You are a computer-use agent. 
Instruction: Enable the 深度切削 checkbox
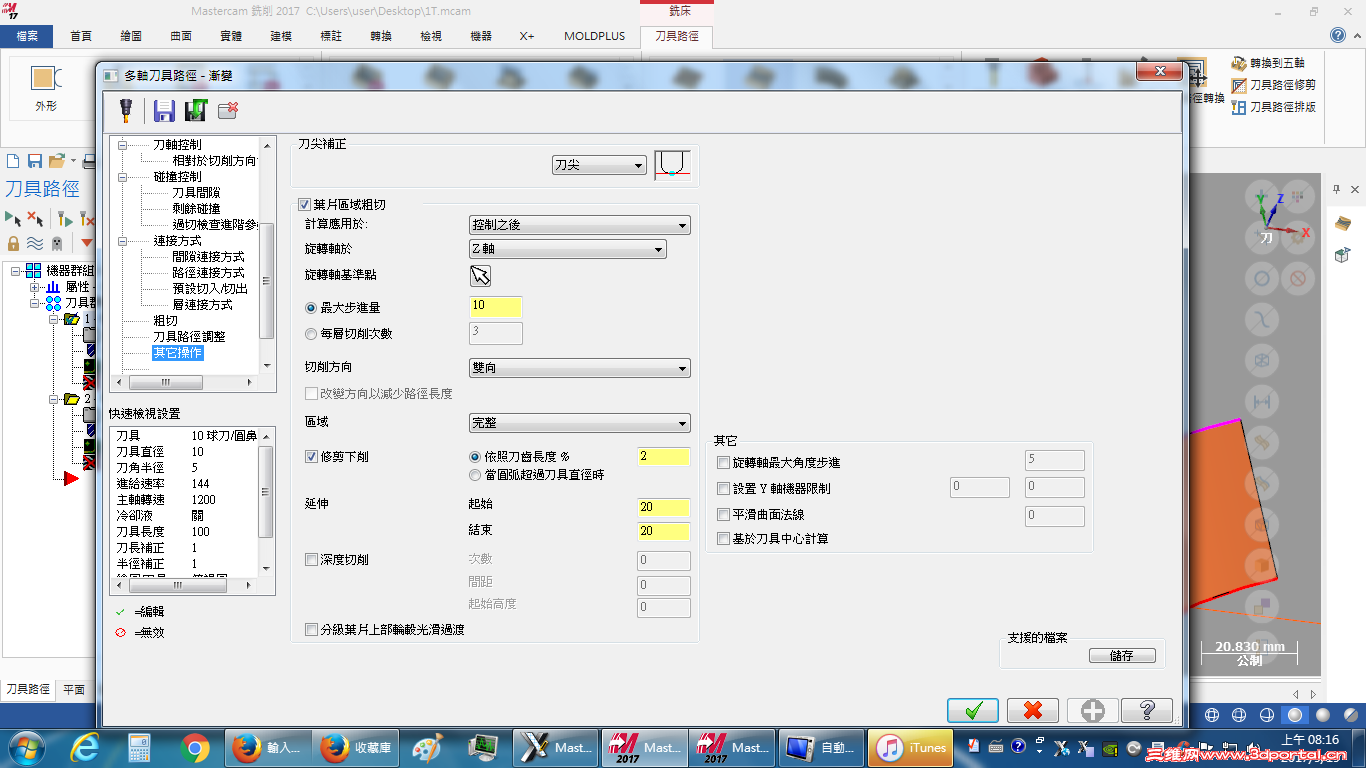[x=311, y=560]
